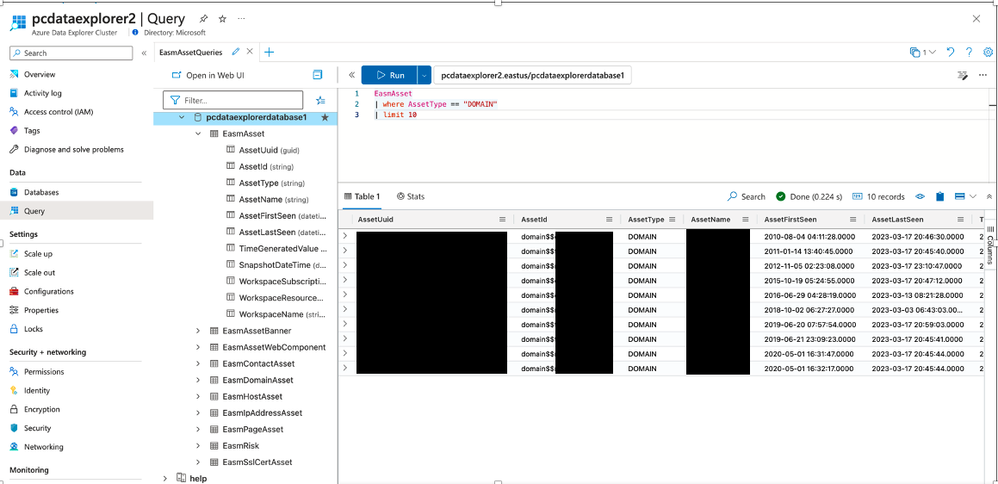Open Configurations settings
The width and height of the screenshot is (998, 484).
pos(49,292)
